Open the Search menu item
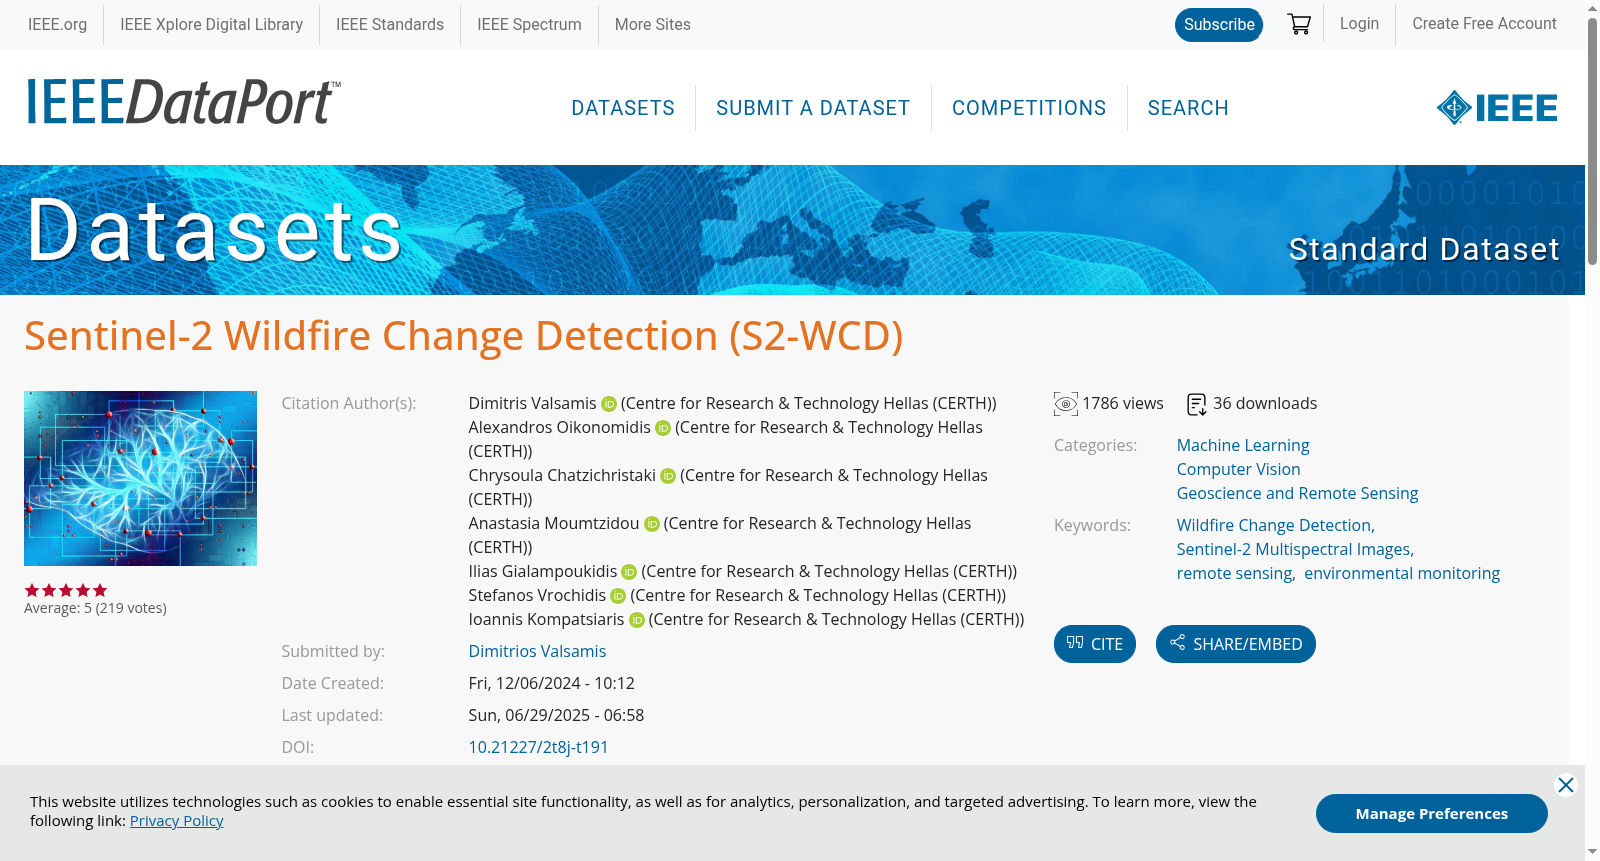 click(x=1188, y=108)
